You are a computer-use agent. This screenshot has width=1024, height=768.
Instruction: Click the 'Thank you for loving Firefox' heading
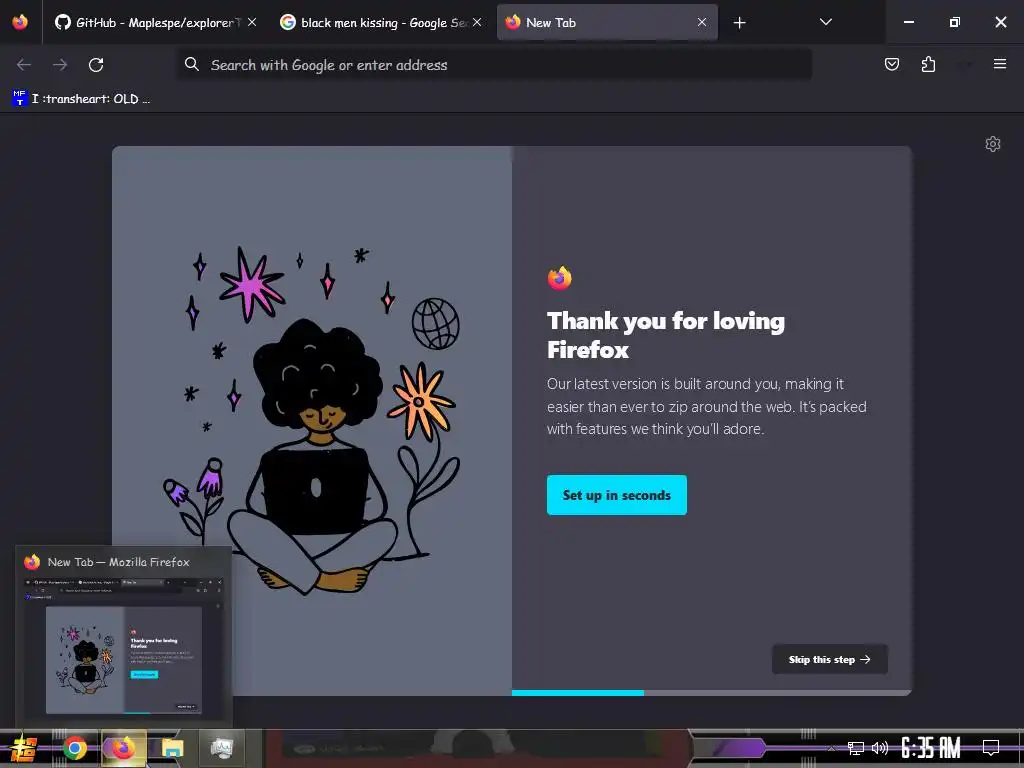pos(665,335)
